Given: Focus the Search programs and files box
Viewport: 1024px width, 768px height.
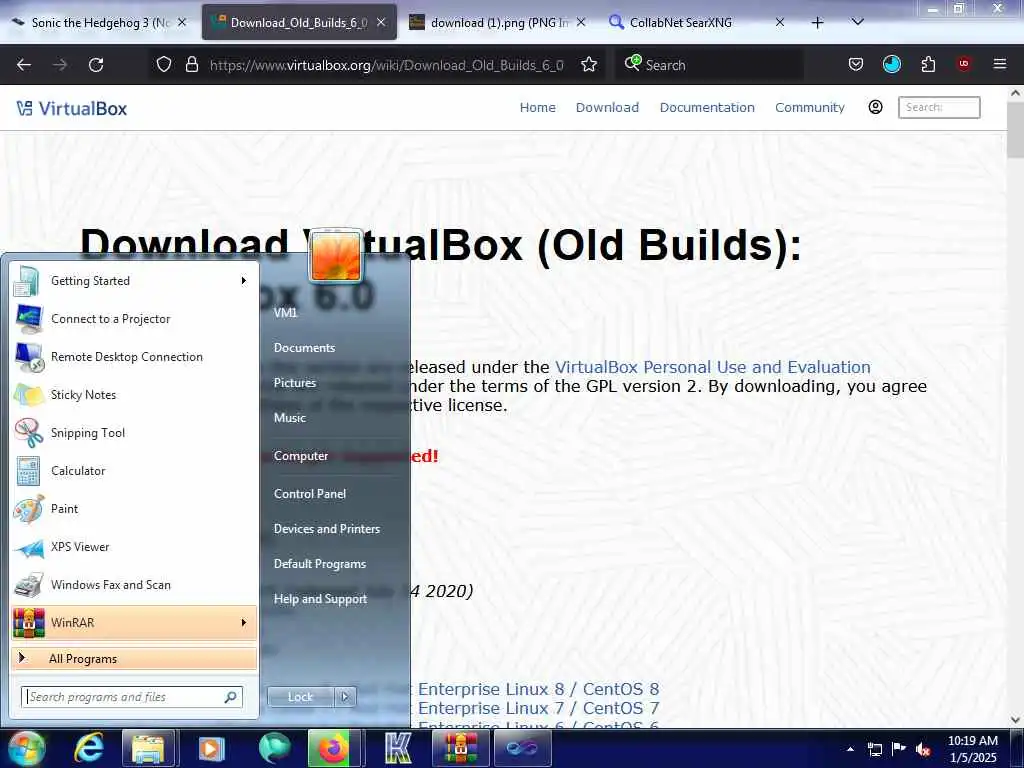Looking at the screenshot, I should (x=132, y=697).
